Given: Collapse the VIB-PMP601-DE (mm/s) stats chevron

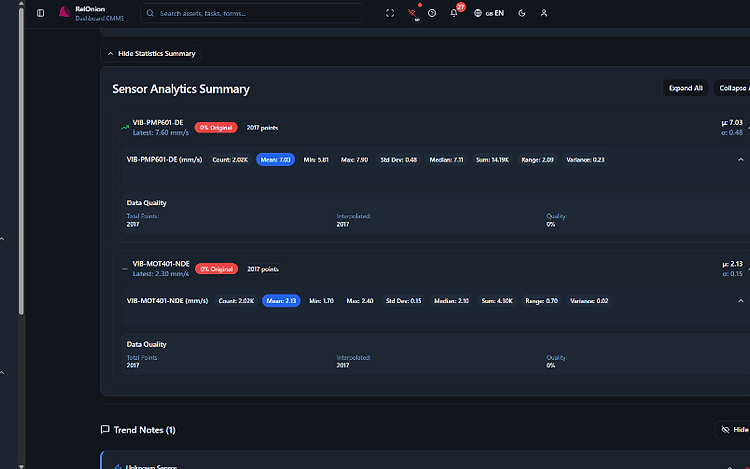Looking at the screenshot, I should coord(740,160).
